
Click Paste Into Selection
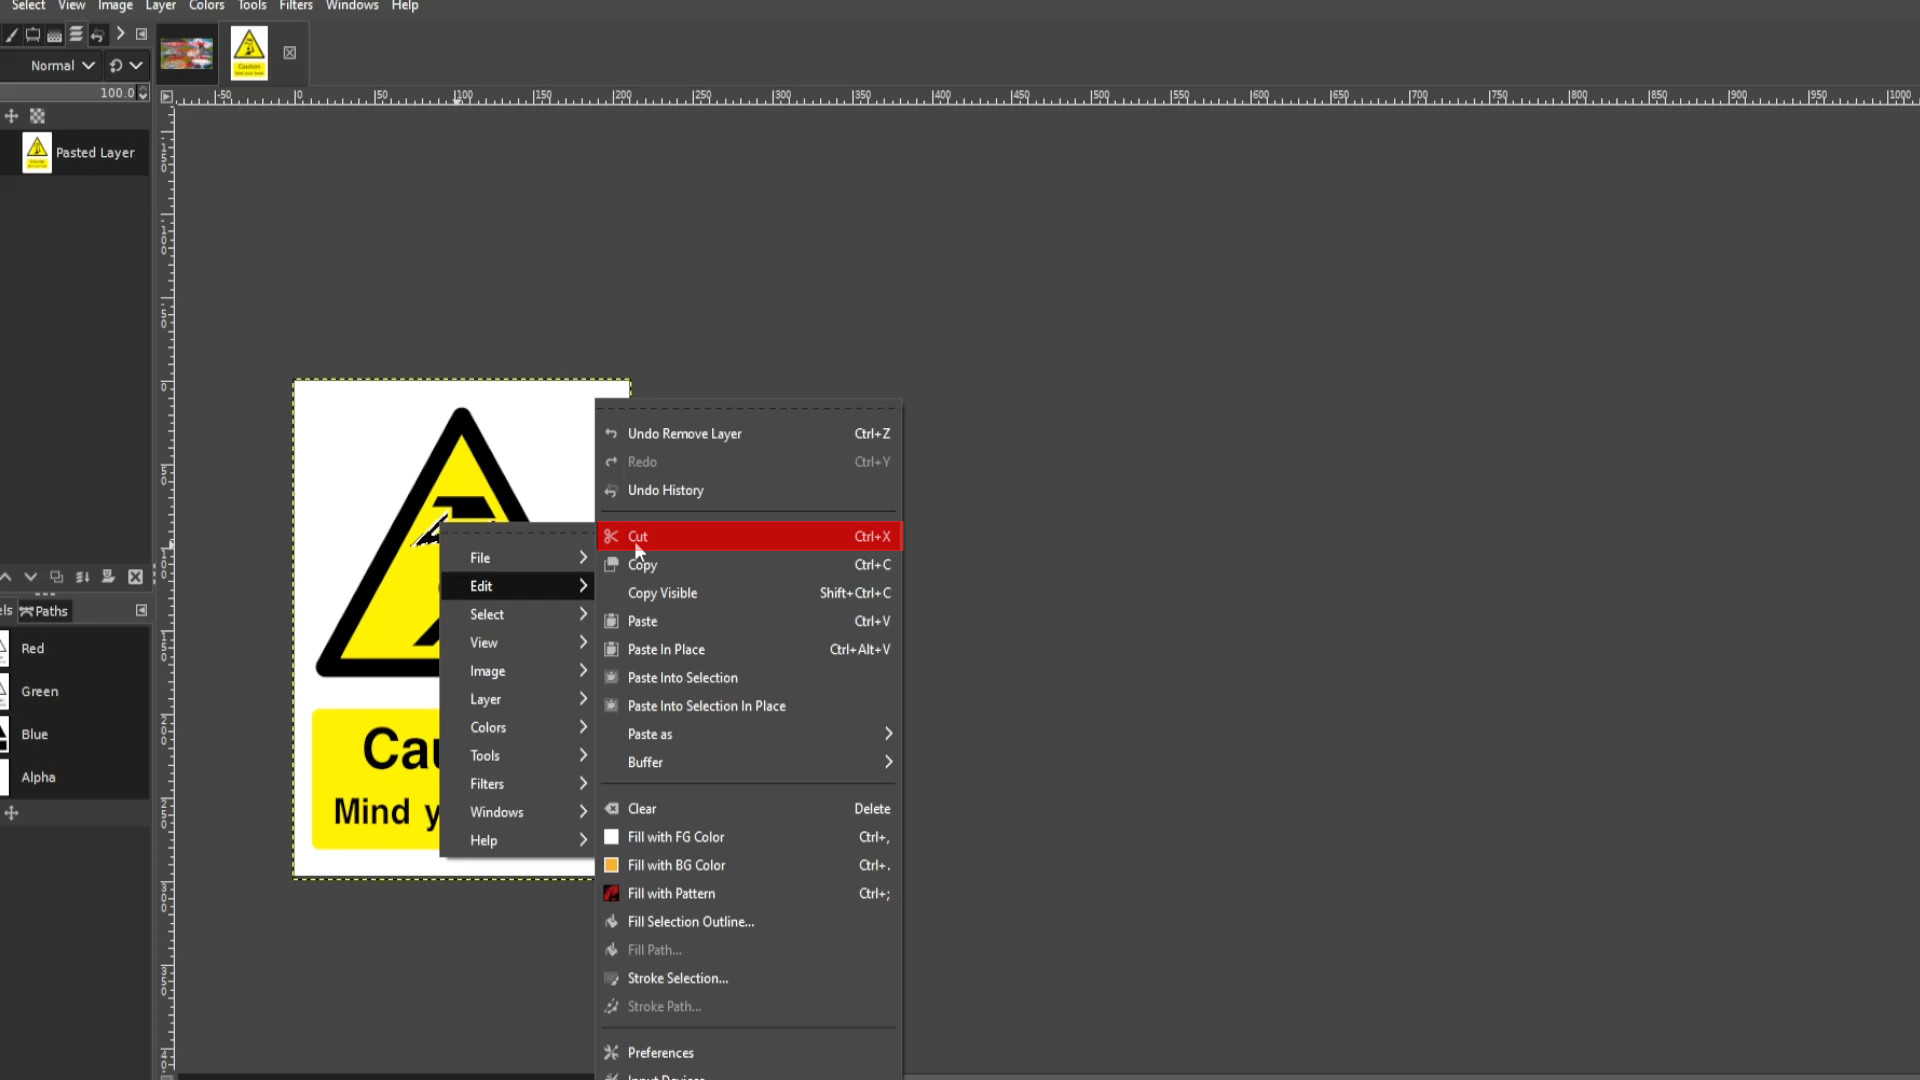point(749,678)
